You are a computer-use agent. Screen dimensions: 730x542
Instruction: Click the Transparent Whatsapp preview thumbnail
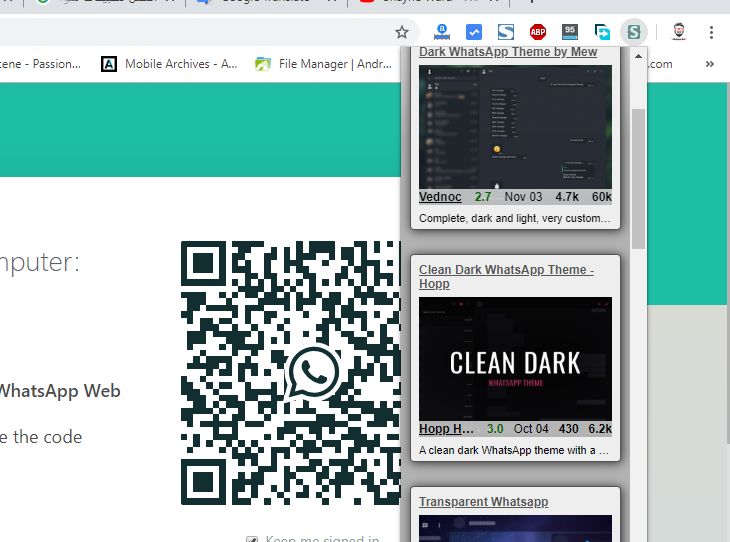tap(515, 528)
